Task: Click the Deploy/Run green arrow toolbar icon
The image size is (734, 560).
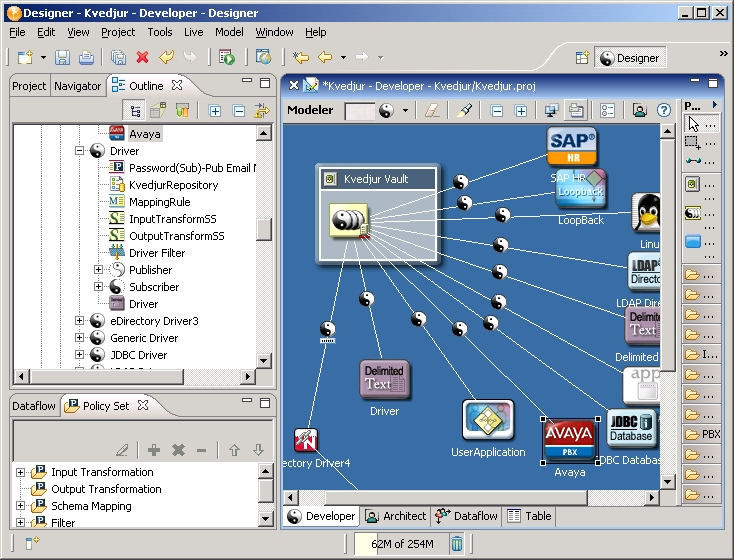Action: pyautogui.click(x=227, y=58)
